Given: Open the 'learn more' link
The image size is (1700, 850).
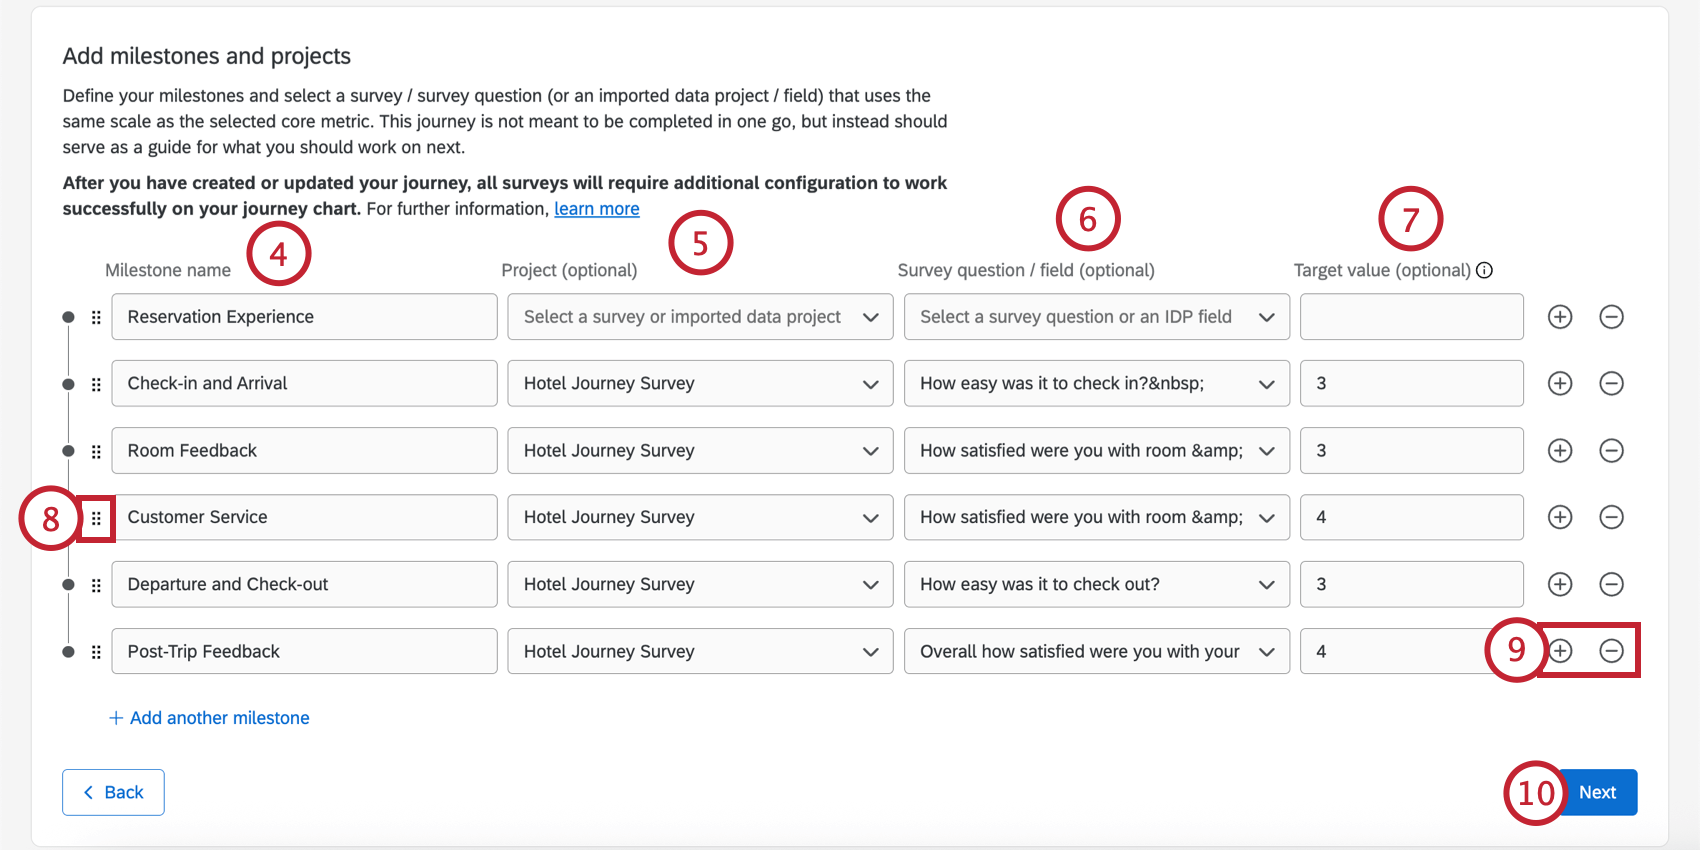Looking at the screenshot, I should click(597, 209).
